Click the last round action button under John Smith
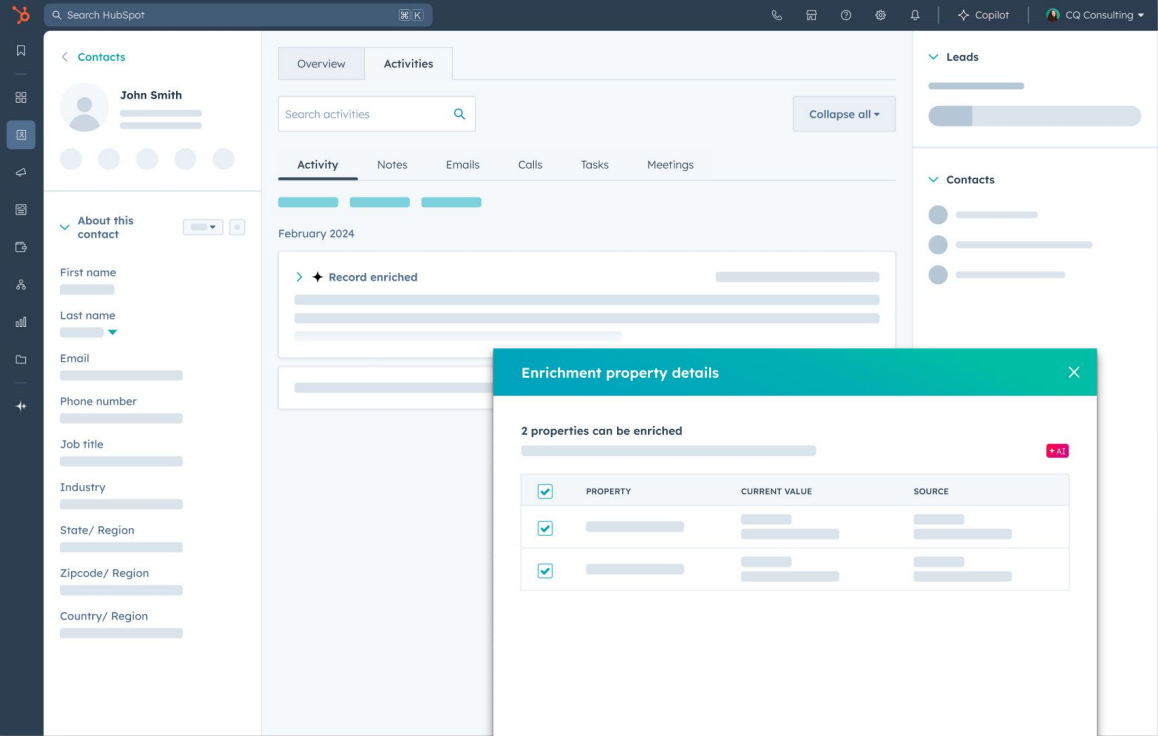The image size is (1158, 736). pos(223,159)
